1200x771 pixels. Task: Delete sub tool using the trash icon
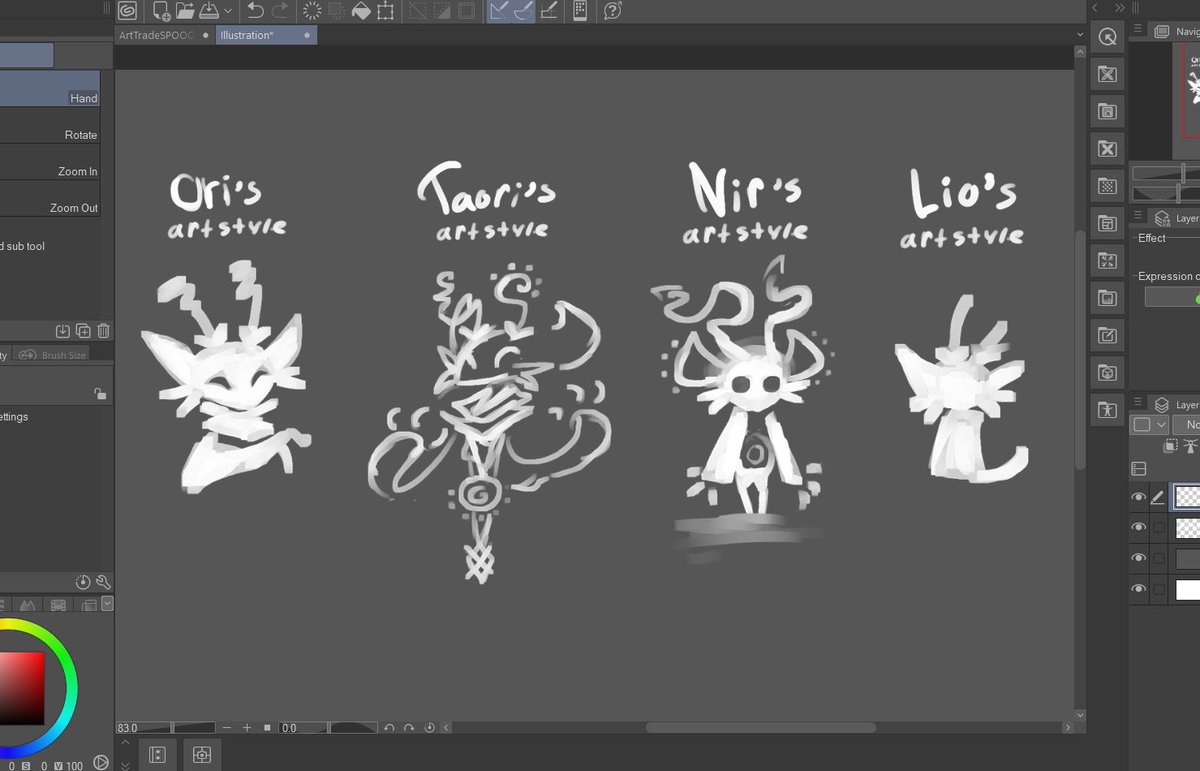103,330
